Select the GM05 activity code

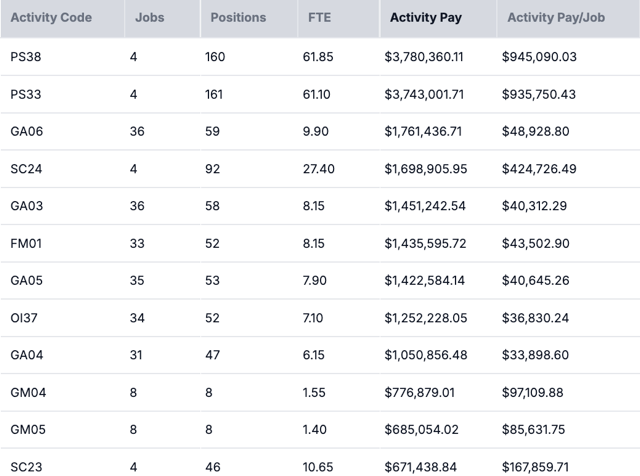28,430
